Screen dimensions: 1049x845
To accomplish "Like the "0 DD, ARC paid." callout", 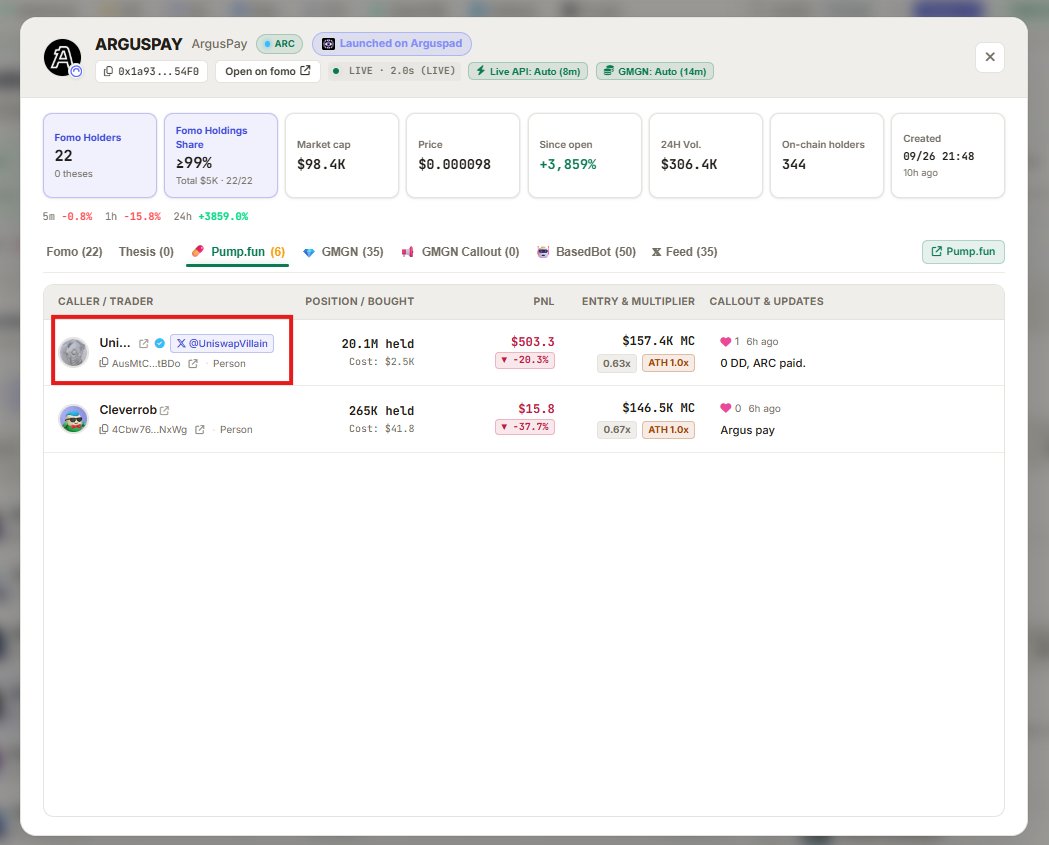I will (x=725, y=341).
